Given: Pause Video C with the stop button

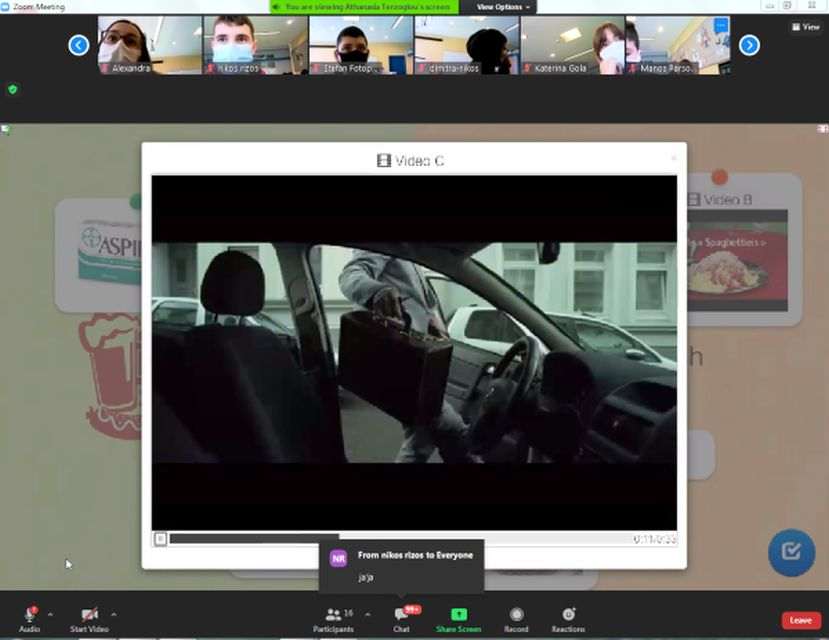Looking at the screenshot, I should pyautogui.click(x=161, y=539).
